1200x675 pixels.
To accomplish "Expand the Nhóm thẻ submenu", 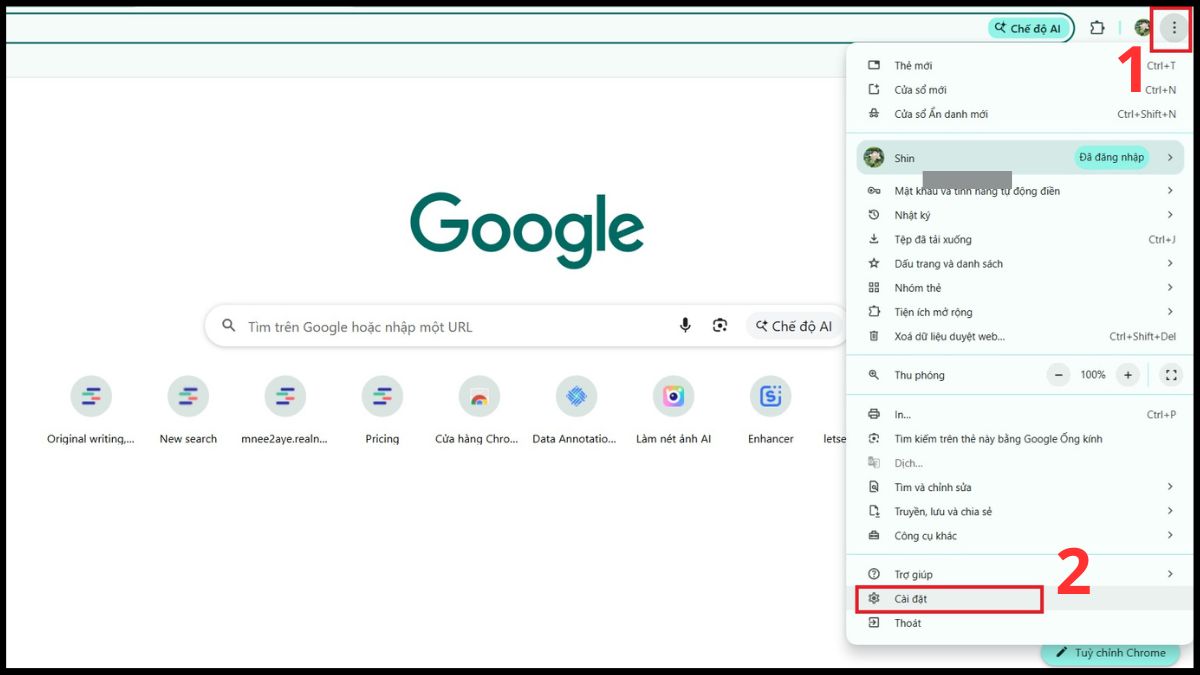I will 1021,288.
